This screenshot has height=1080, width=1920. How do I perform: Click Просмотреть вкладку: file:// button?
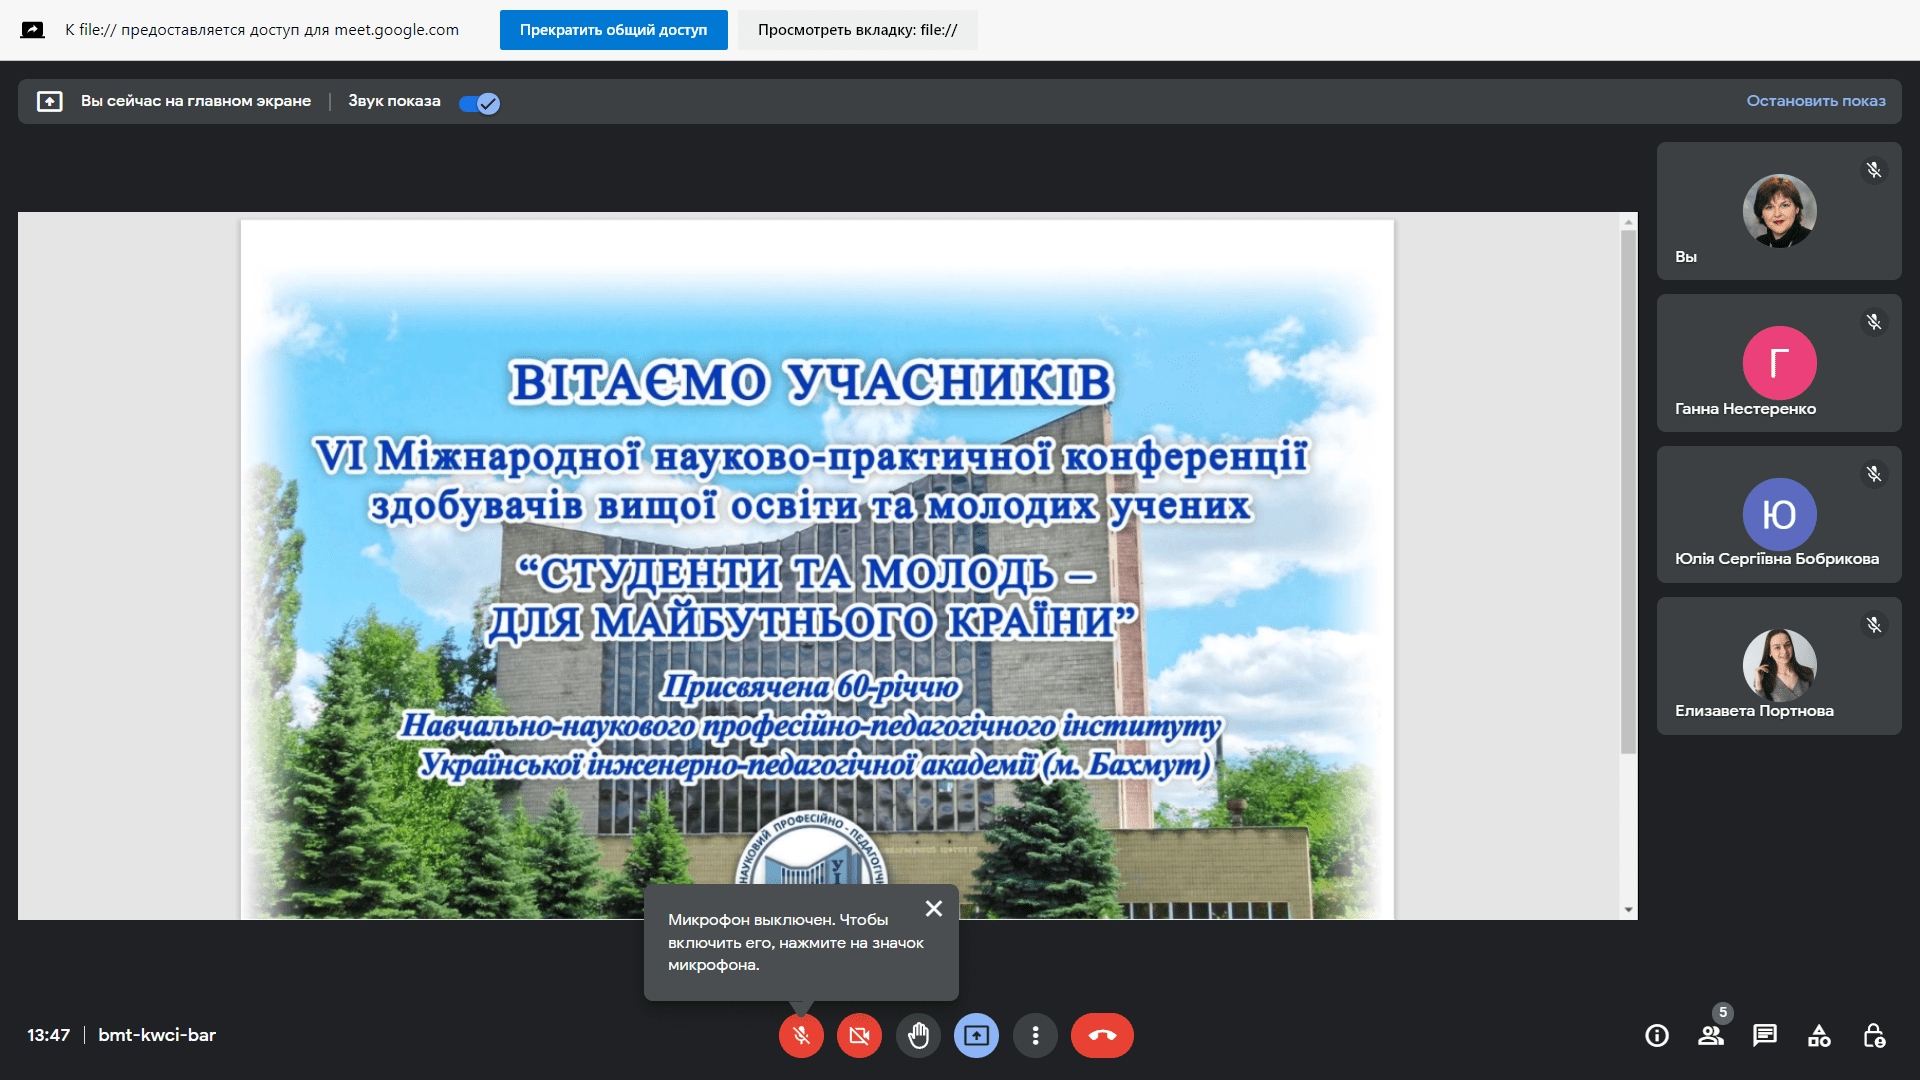click(x=858, y=30)
